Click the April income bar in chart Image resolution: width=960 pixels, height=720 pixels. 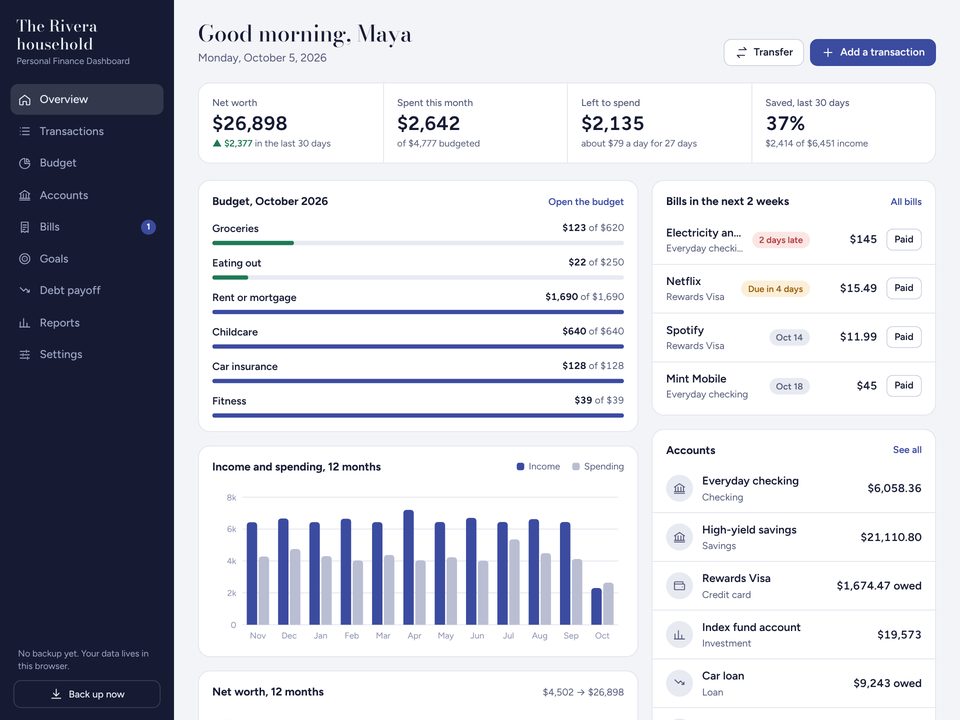click(x=408, y=567)
